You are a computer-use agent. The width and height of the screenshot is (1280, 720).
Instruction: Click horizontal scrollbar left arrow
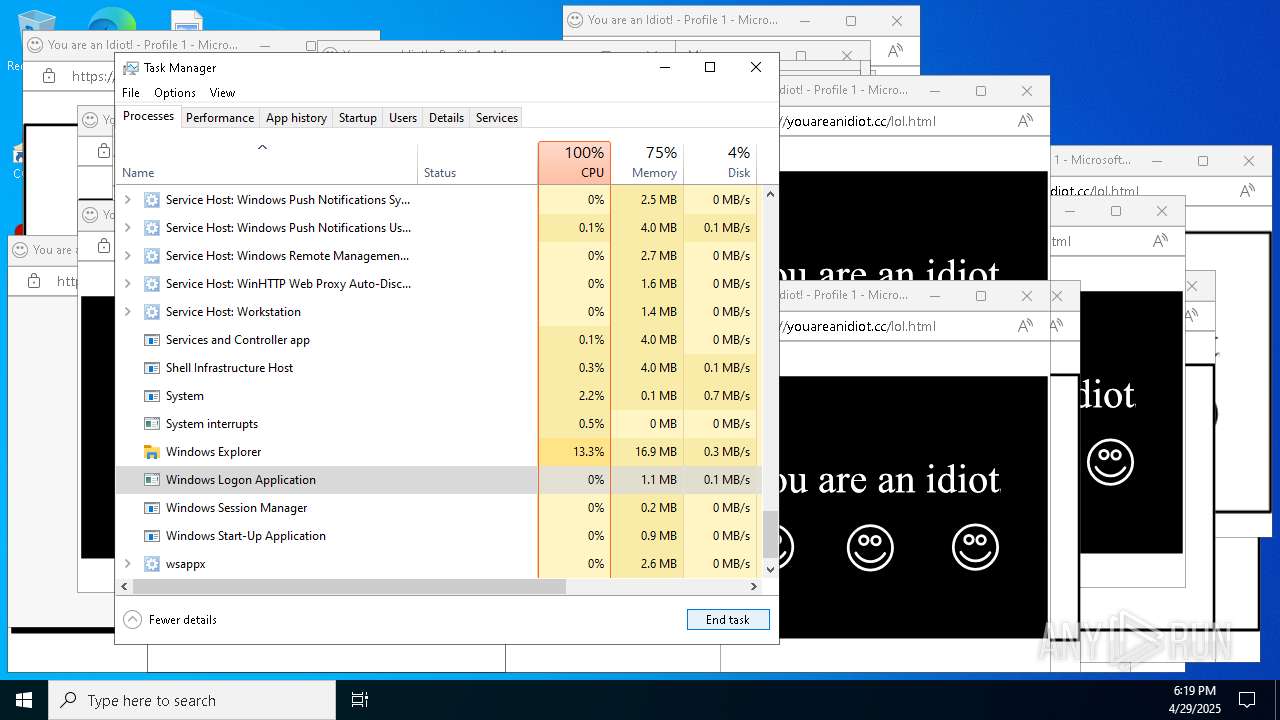tap(124, 587)
